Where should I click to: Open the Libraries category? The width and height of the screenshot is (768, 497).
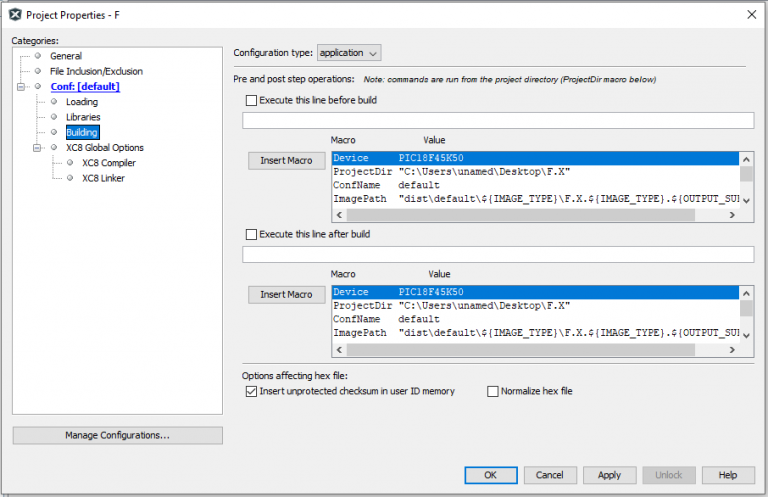[x=83, y=117]
